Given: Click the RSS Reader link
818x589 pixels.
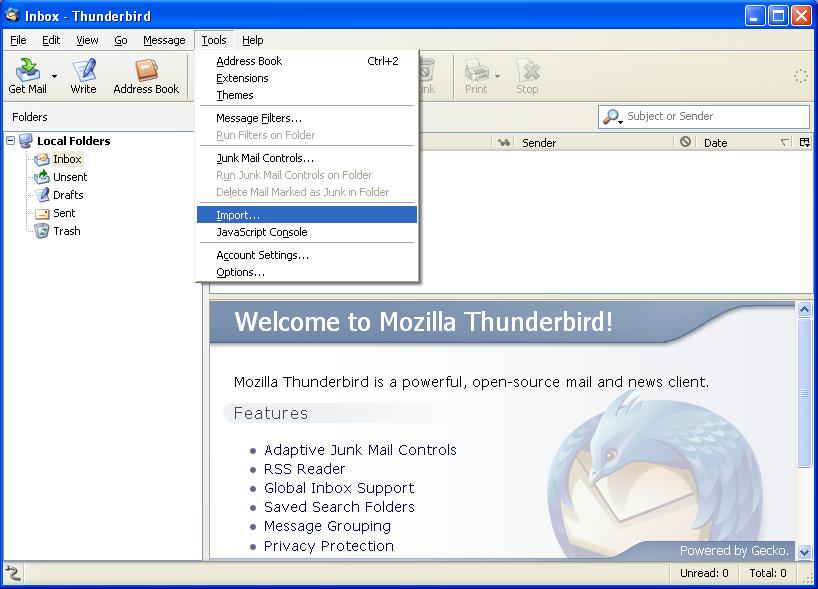Looking at the screenshot, I should point(304,469).
